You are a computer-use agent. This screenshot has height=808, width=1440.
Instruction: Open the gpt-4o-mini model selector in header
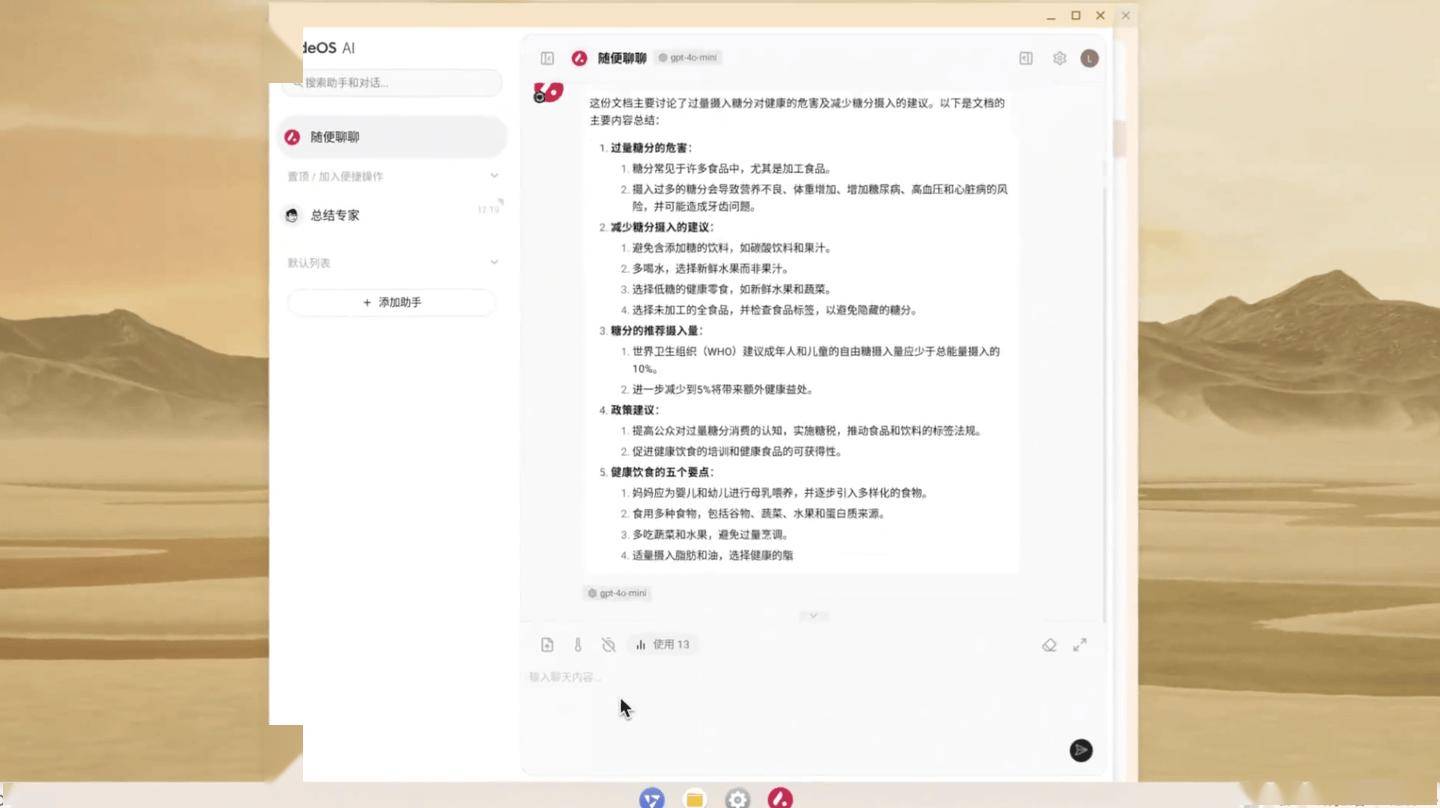coord(688,58)
